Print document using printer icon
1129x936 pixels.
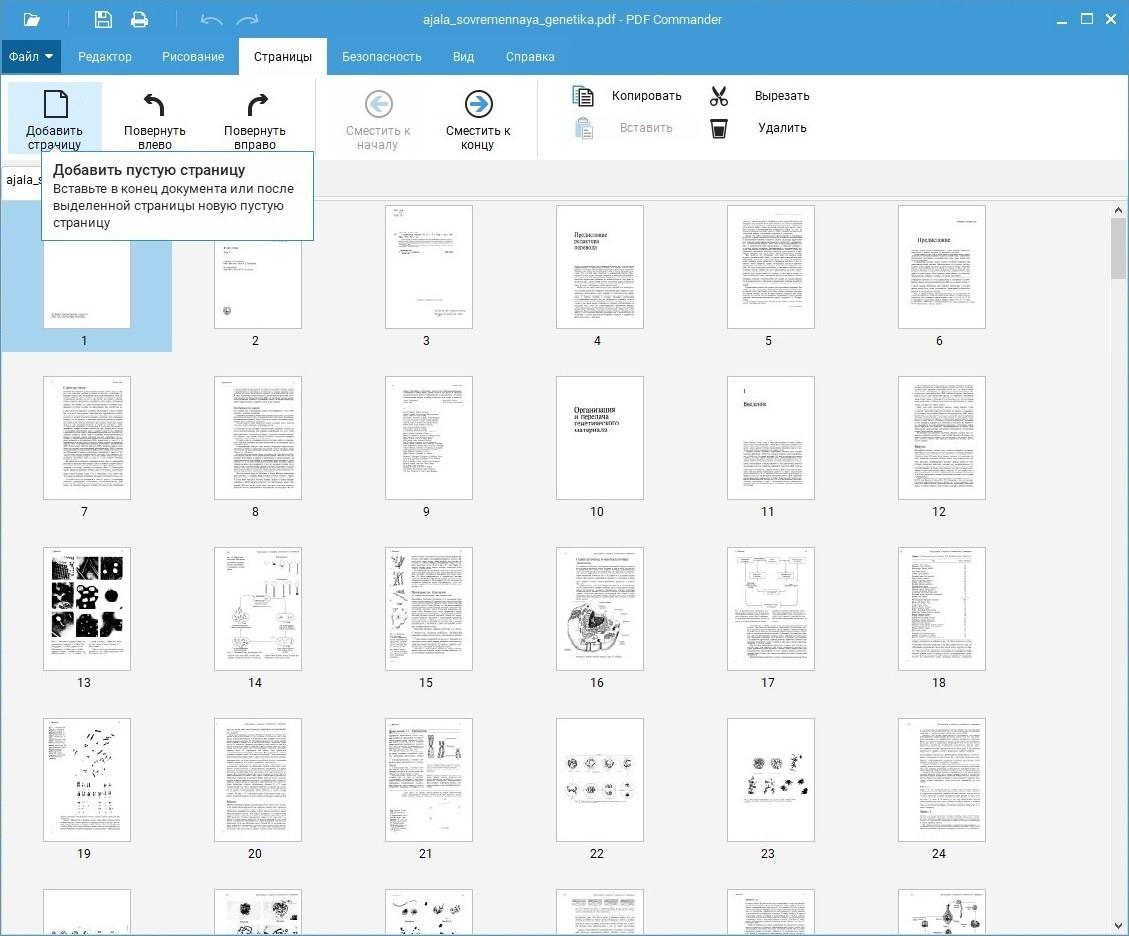point(139,19)
